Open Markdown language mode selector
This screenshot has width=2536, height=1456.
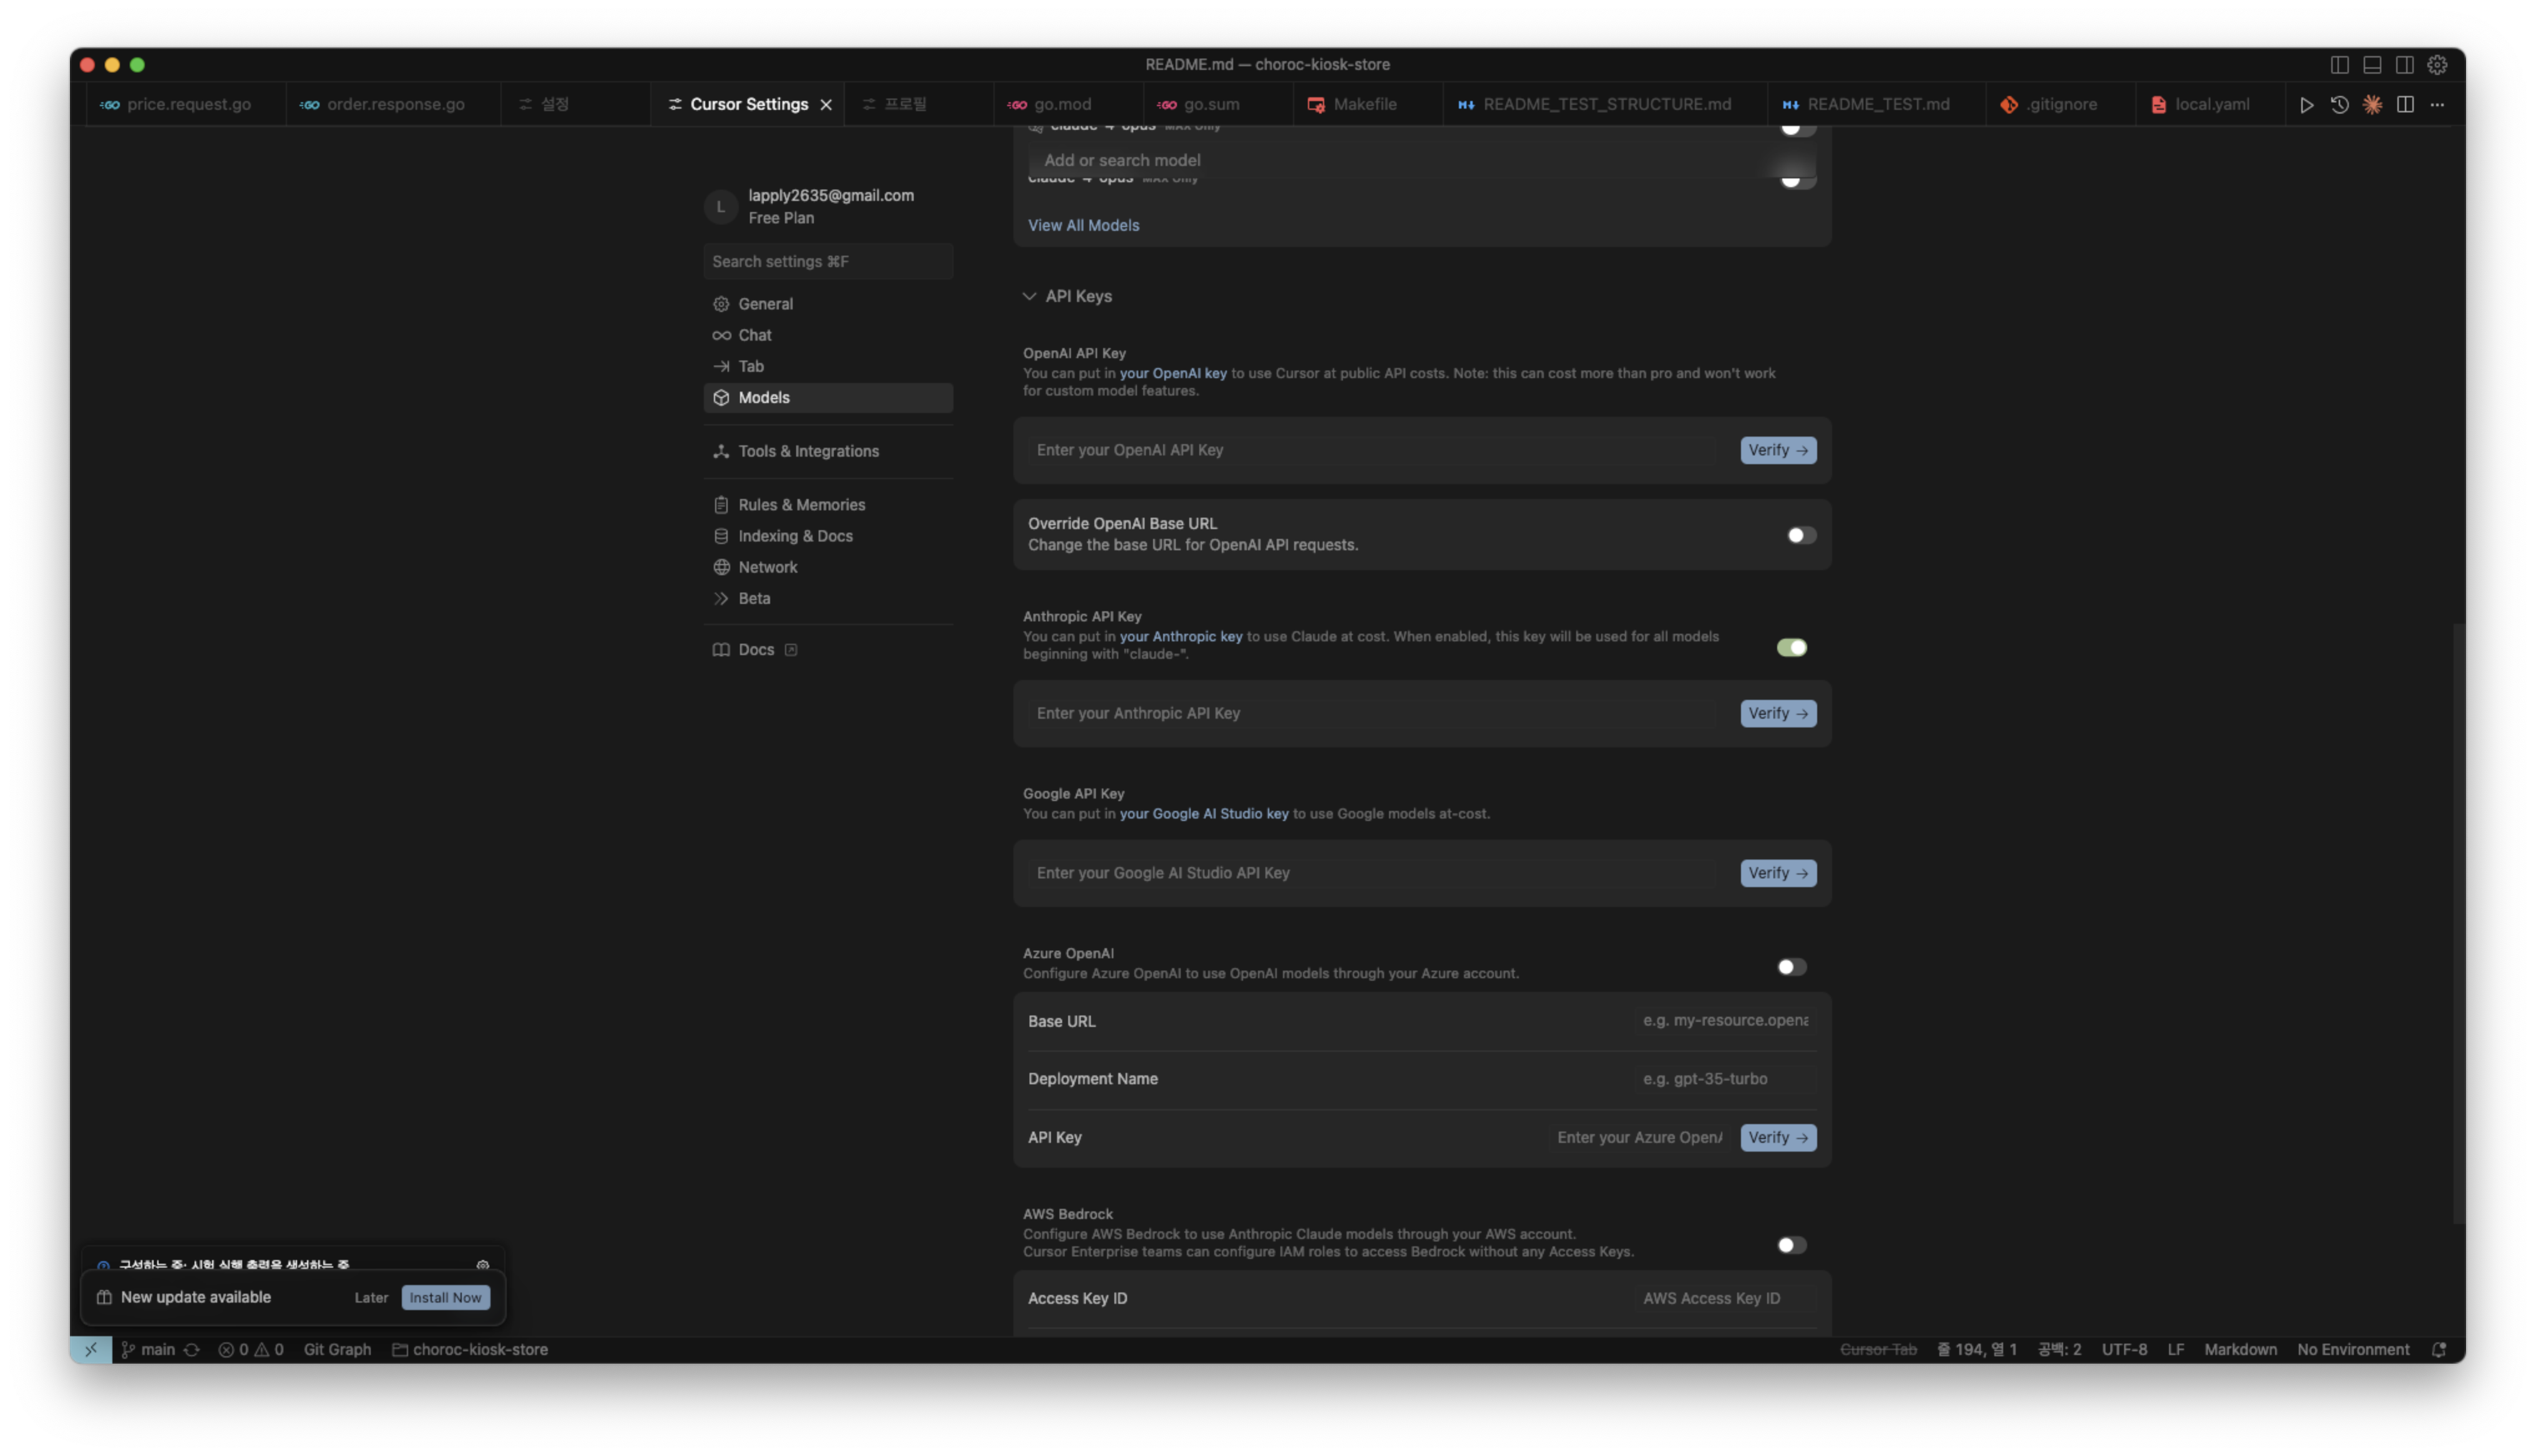[x=2240, y=1350]
